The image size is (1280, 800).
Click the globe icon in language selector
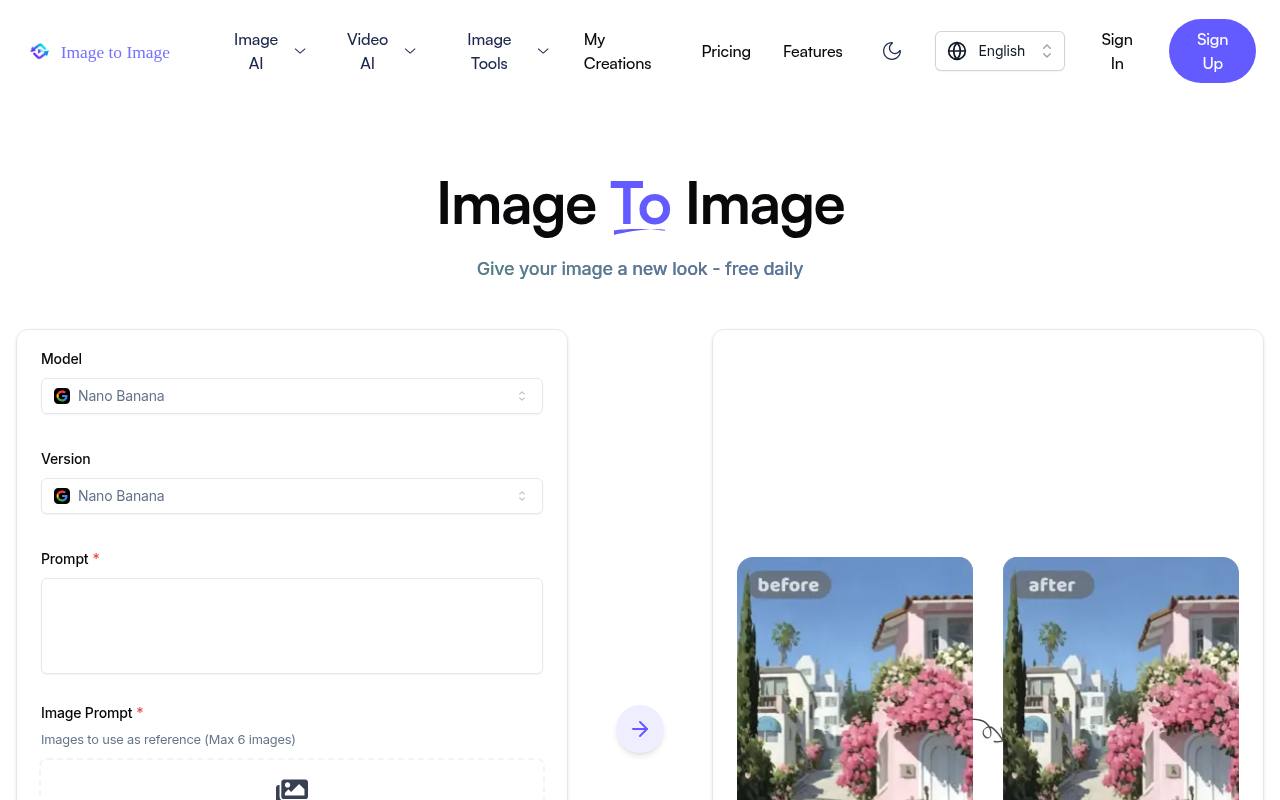(x=957, y=51)
